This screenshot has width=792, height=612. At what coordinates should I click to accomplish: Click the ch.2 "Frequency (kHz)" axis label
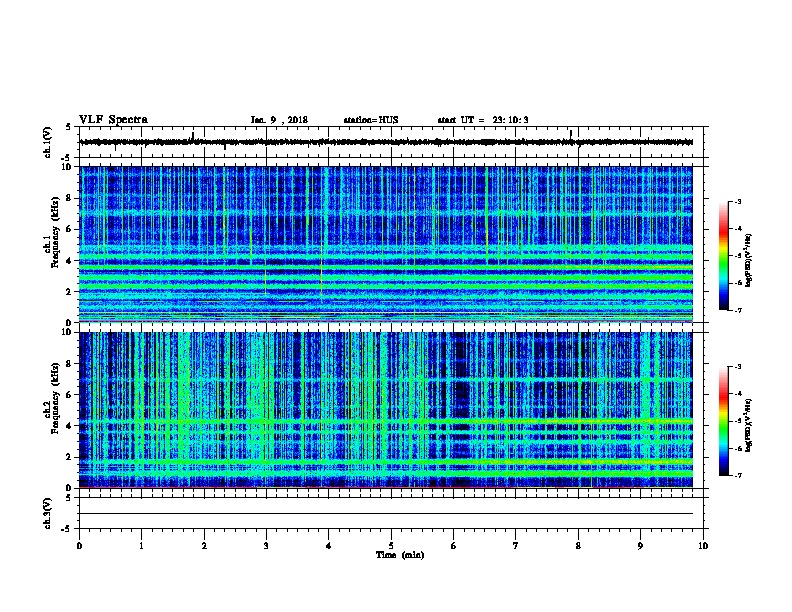[55, 398]
